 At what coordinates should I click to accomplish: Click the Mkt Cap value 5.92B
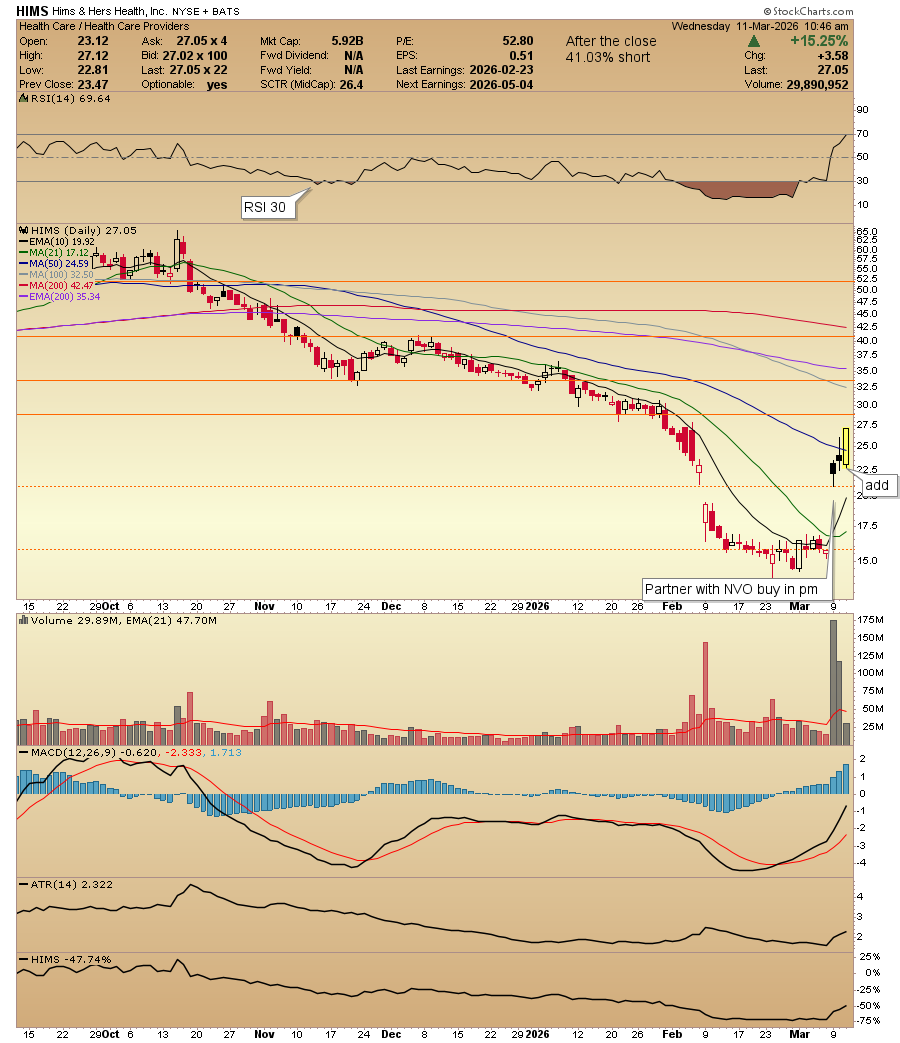pos(347,41)
